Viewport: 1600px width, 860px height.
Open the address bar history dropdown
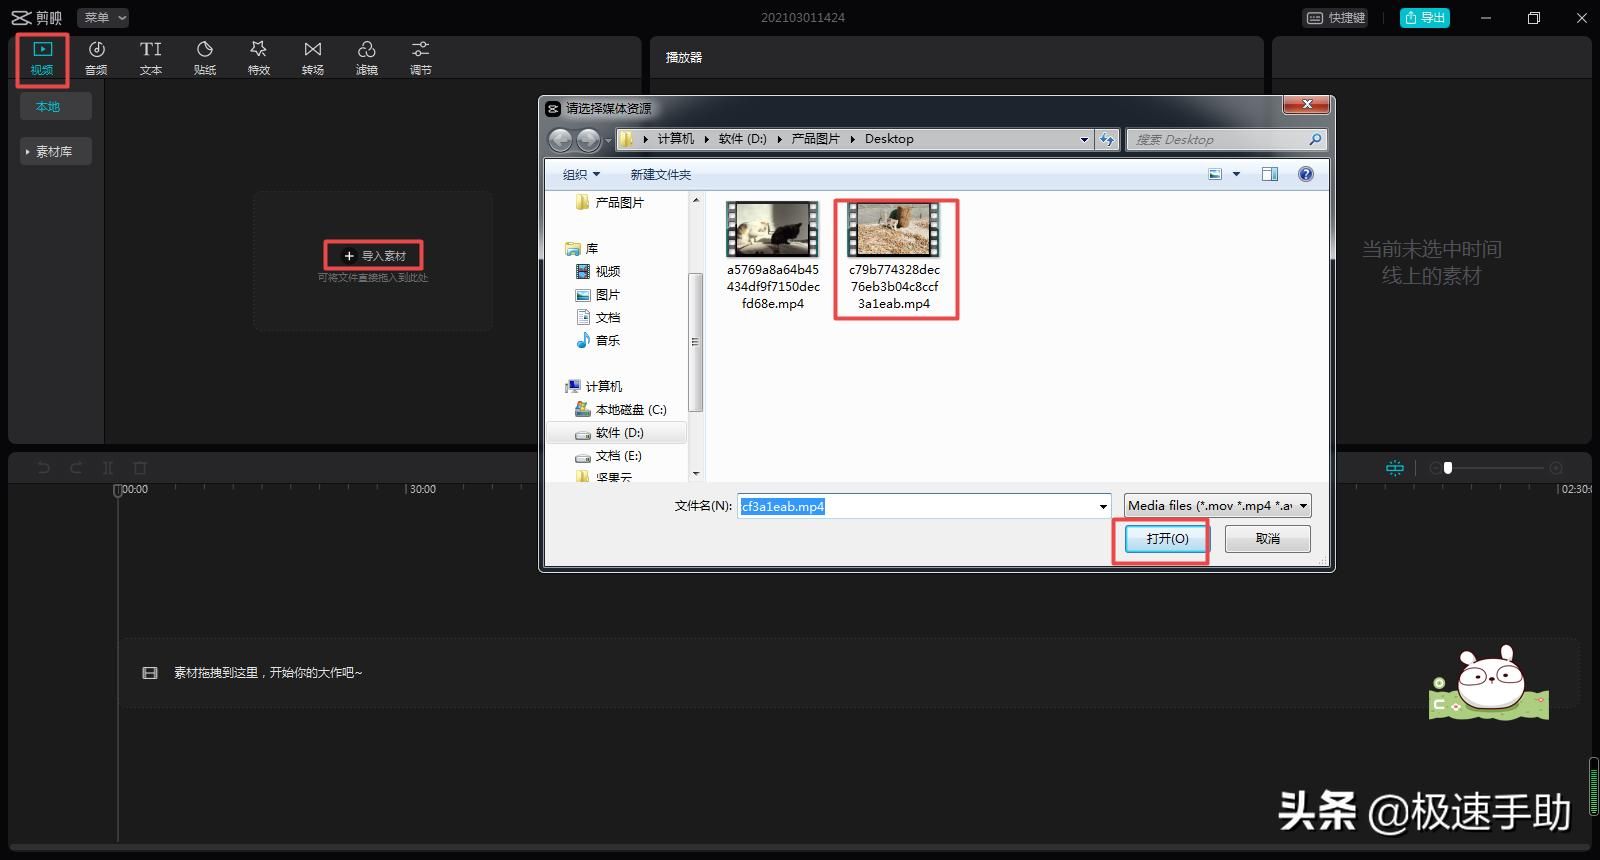click(x=1084, y=139)
